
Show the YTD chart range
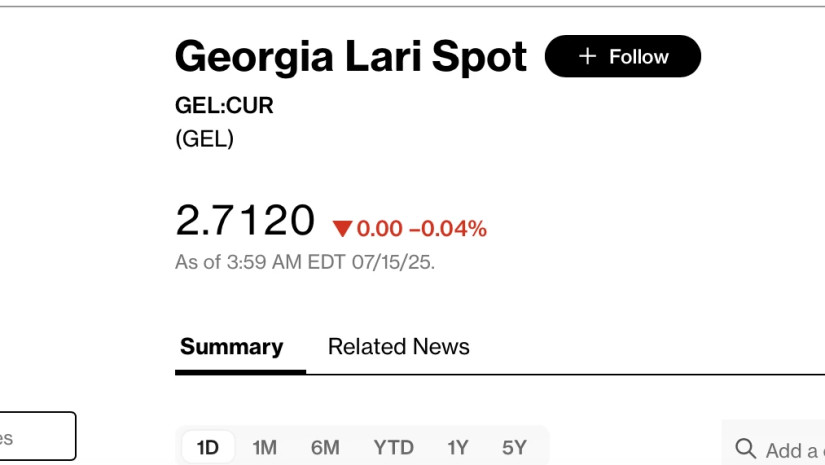[394, 448]
